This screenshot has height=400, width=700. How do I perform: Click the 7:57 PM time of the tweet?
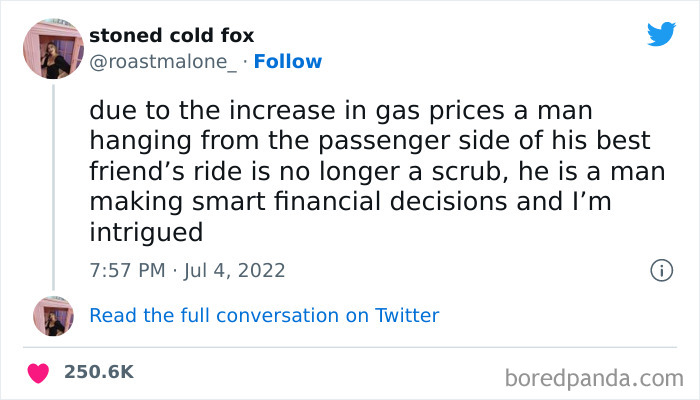[128, 270]
